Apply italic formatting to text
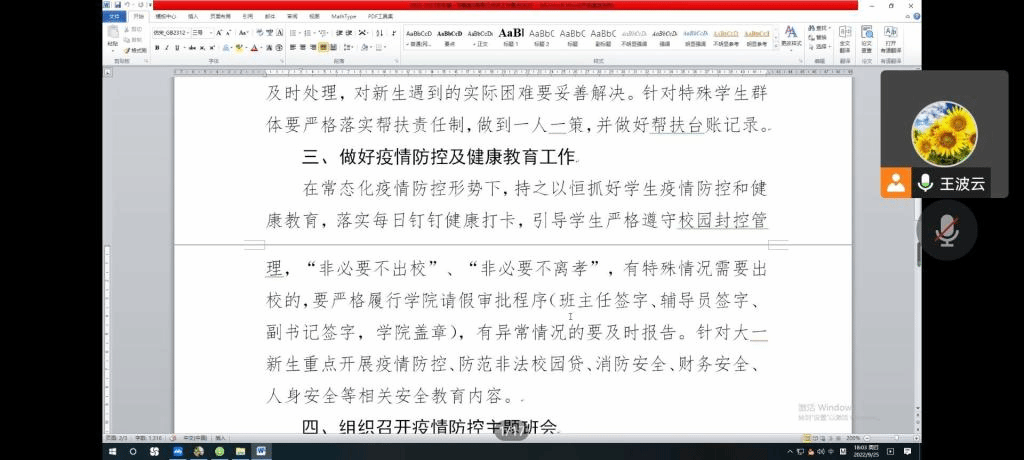The height and width of the screenshot is (460, 1024). coord(165,47)
